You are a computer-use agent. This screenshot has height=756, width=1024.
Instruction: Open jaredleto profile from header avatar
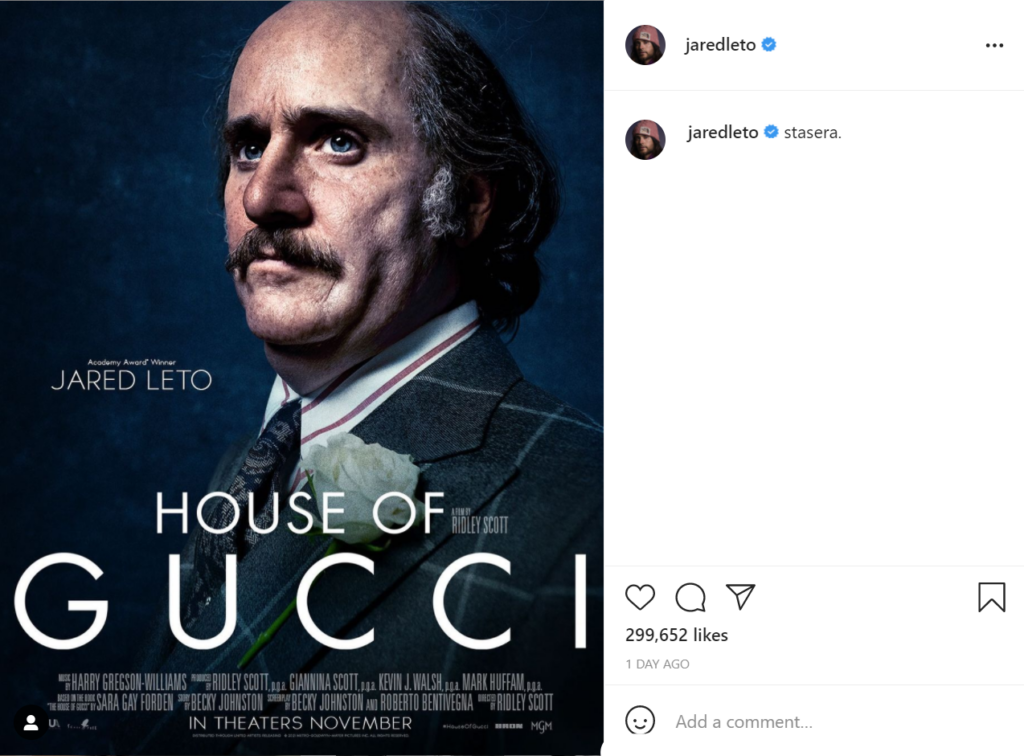click(645, 45)
